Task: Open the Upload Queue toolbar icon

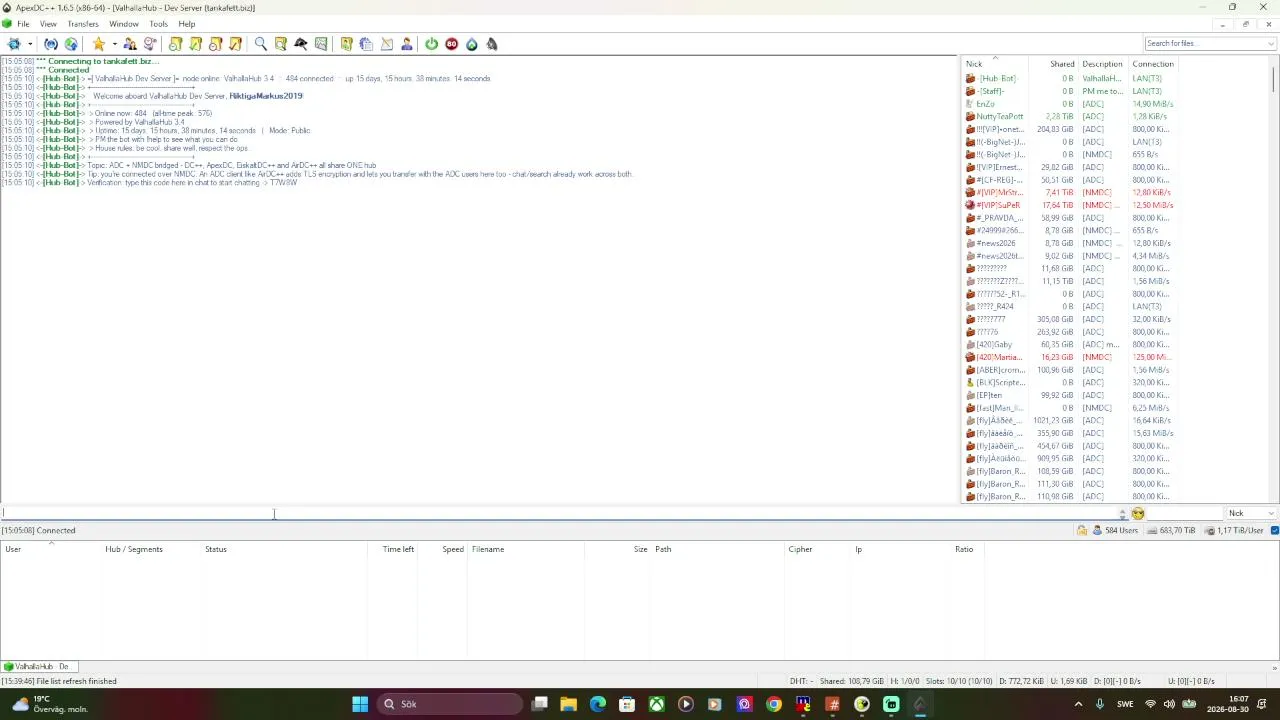Action: [x=216, y=44]
